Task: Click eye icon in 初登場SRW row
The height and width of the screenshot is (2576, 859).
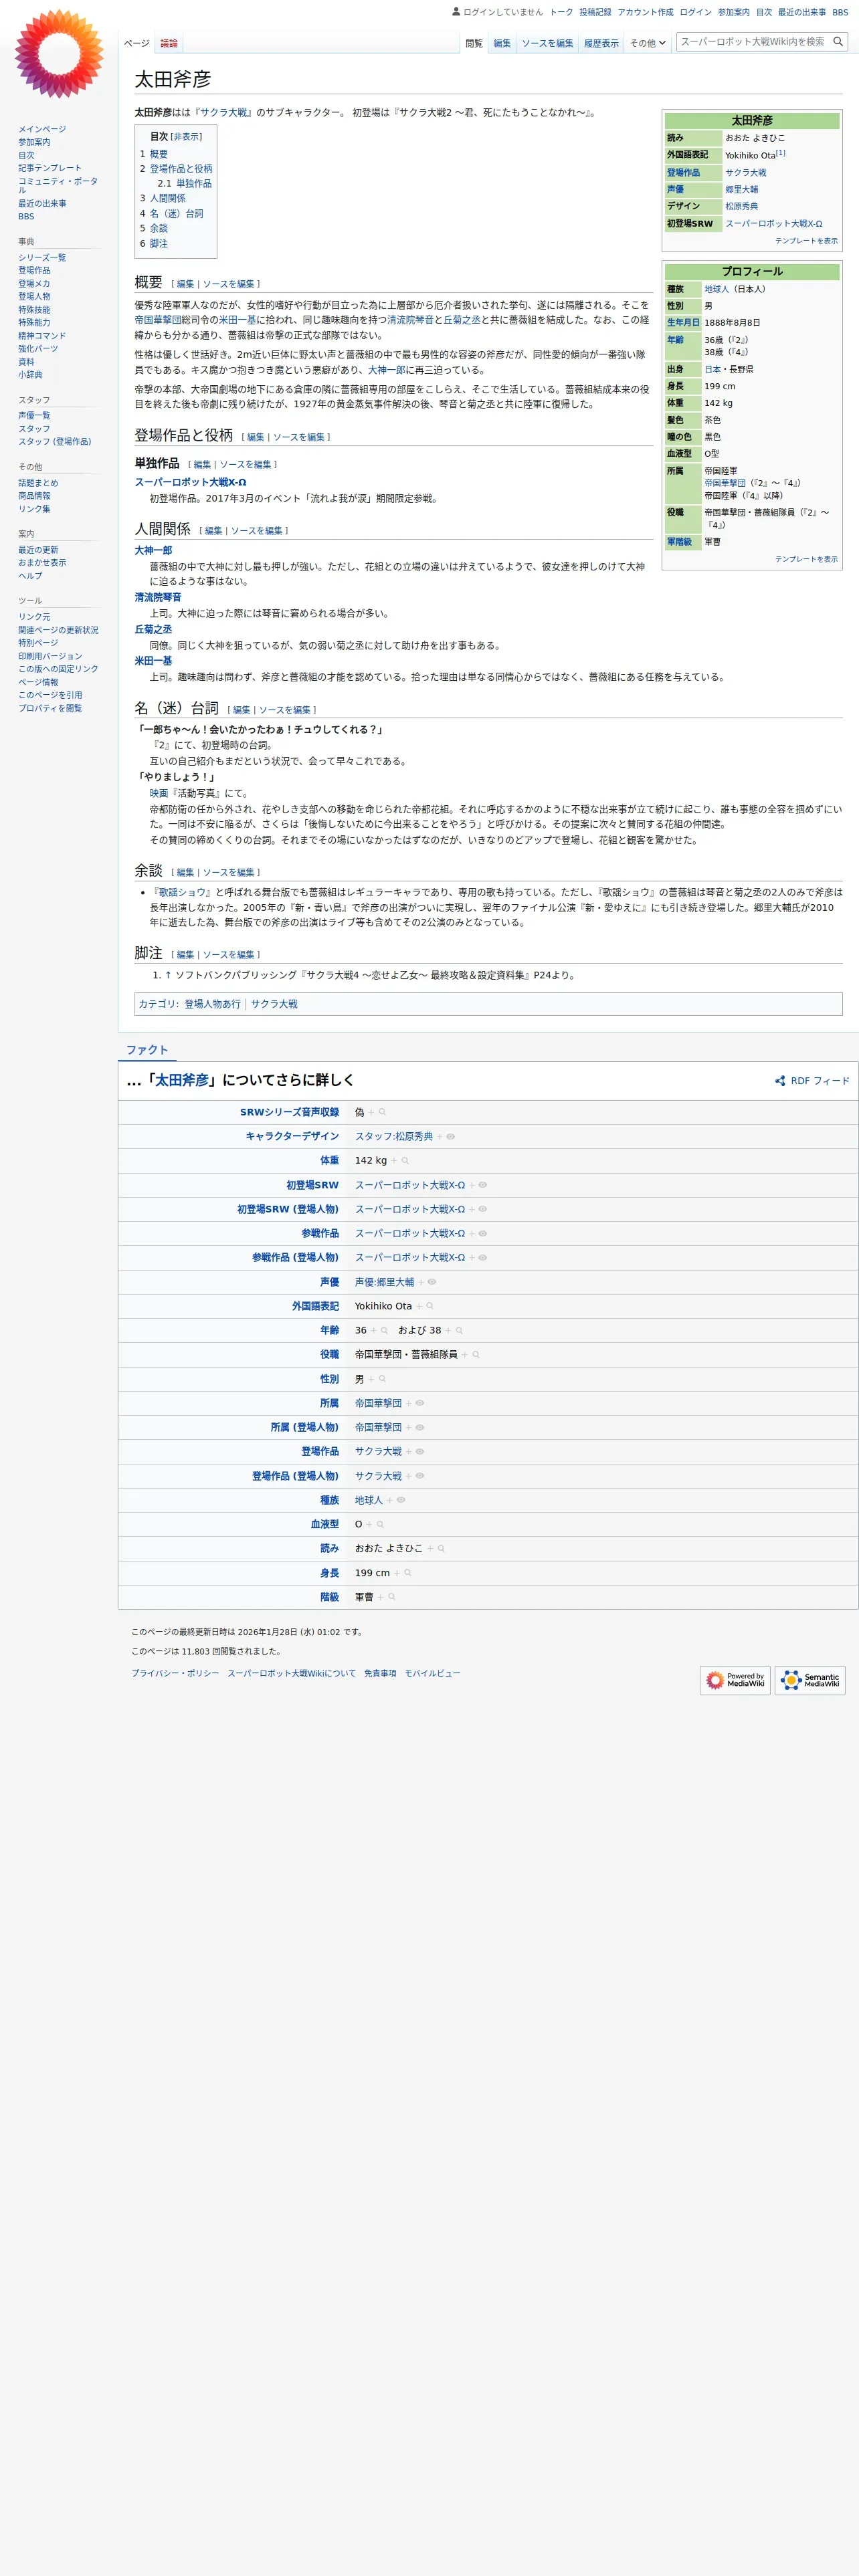Action: click(482, 1185)
